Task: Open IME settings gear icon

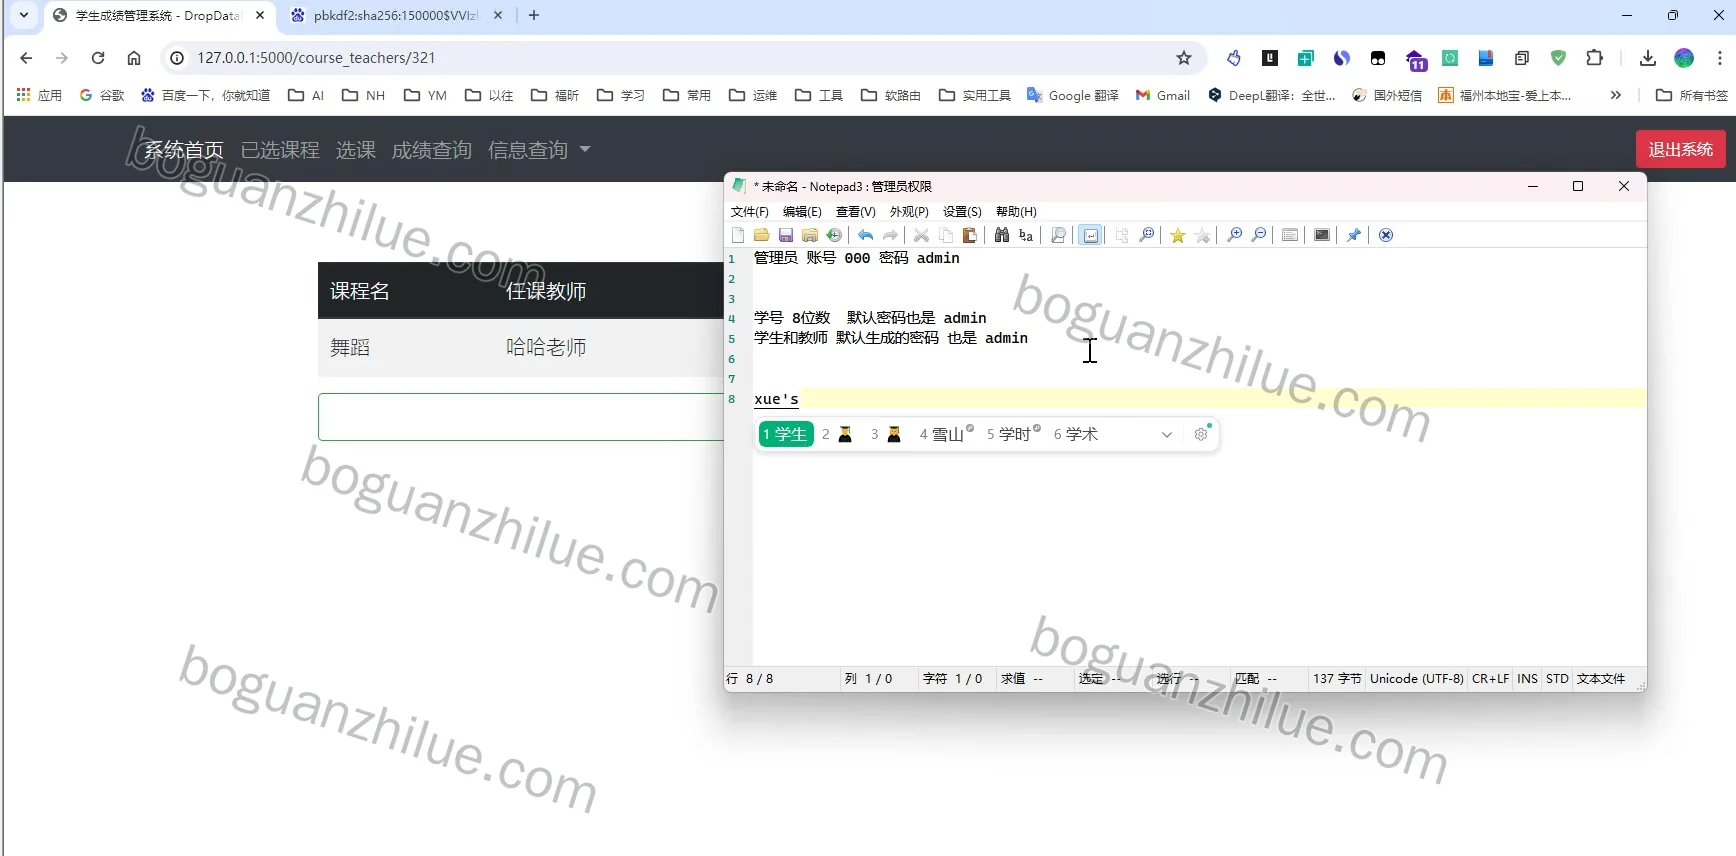Action: tap(1201, 434)
